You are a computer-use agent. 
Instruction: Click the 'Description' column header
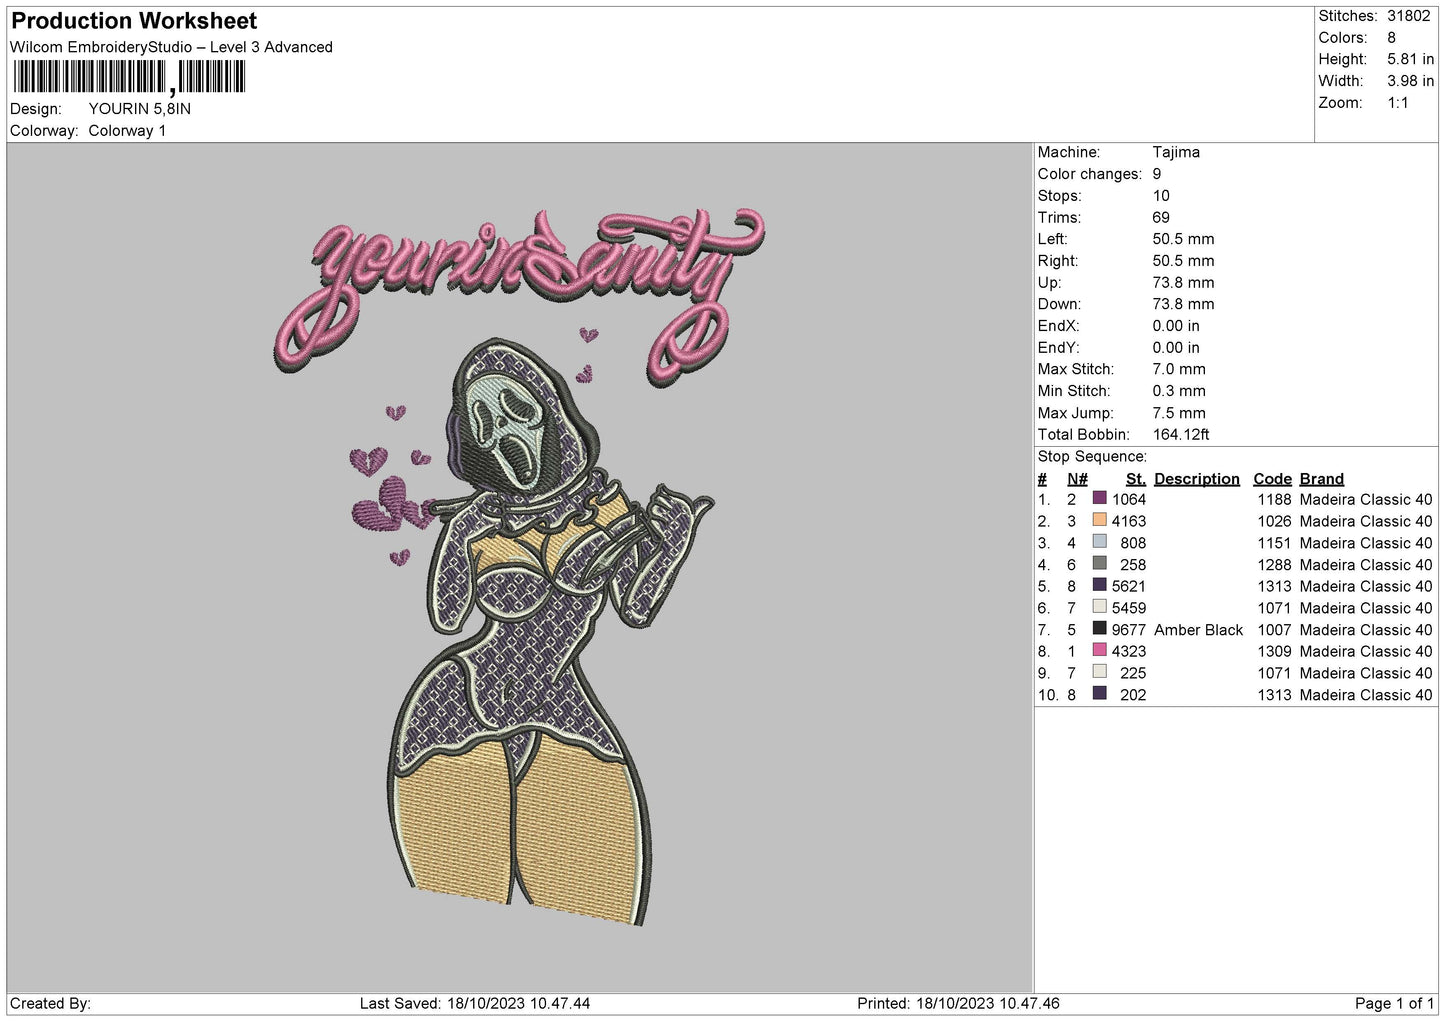pos(1196,479)
